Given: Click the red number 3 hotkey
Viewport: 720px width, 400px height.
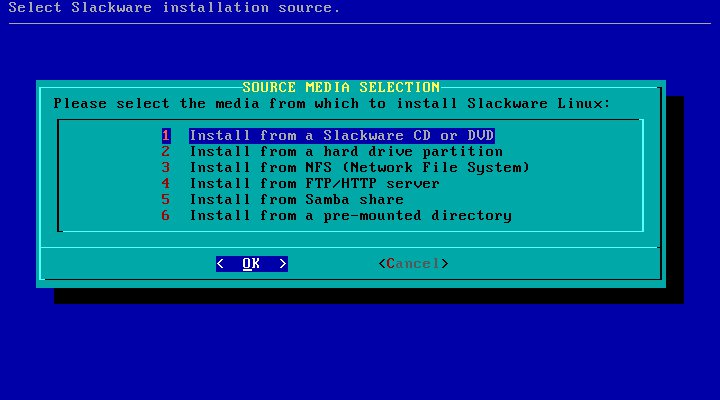Looking at the screenshot, I should pos(166,168).
